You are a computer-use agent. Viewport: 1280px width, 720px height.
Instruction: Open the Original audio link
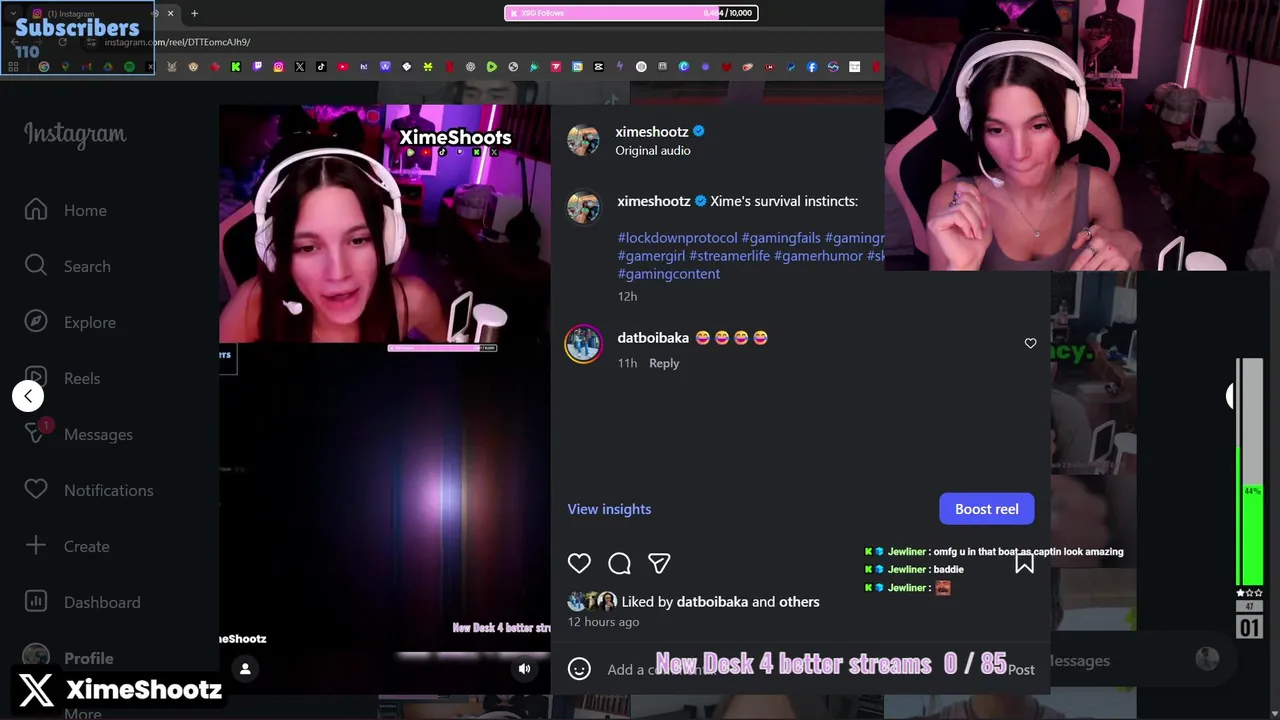point(653,151)
